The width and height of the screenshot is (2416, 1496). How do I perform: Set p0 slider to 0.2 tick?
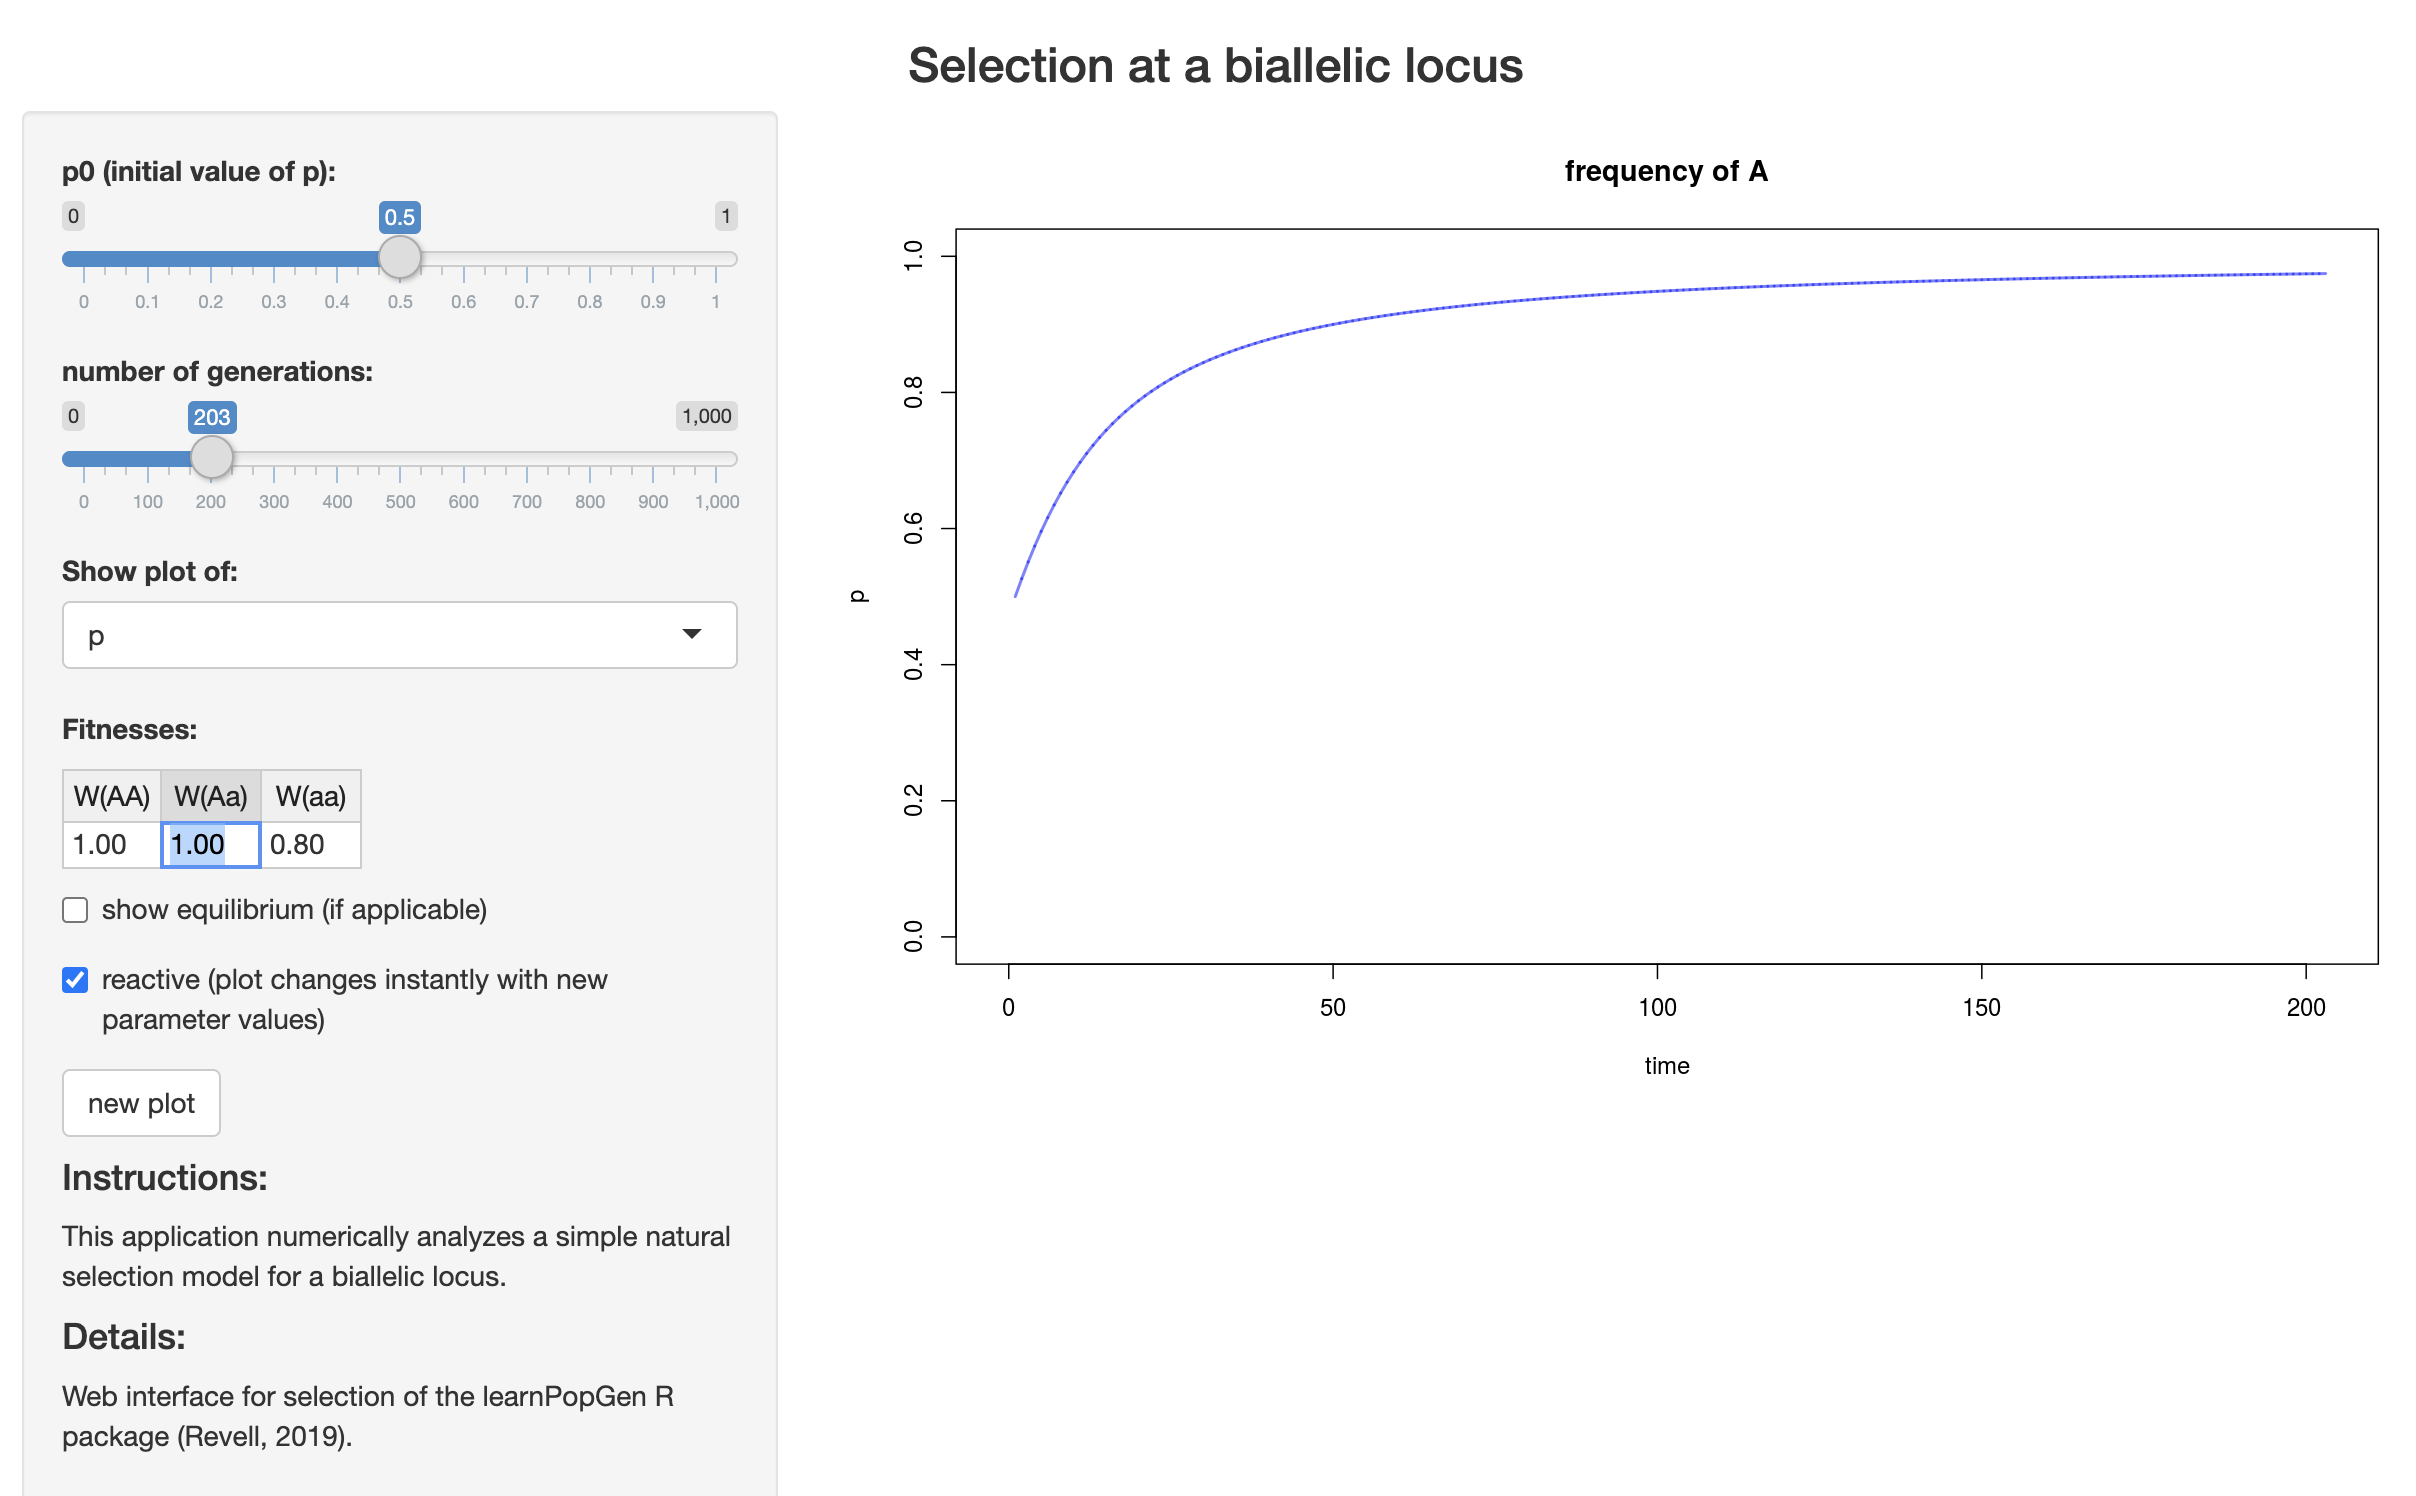pyautogui.click(x=210, y=259)
